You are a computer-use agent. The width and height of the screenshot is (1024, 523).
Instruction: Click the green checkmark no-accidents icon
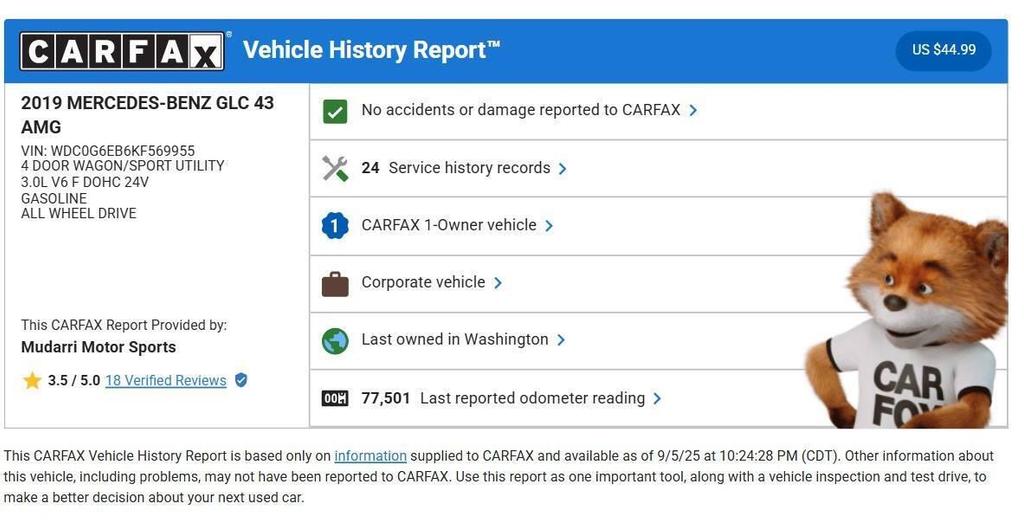(335, 111)
